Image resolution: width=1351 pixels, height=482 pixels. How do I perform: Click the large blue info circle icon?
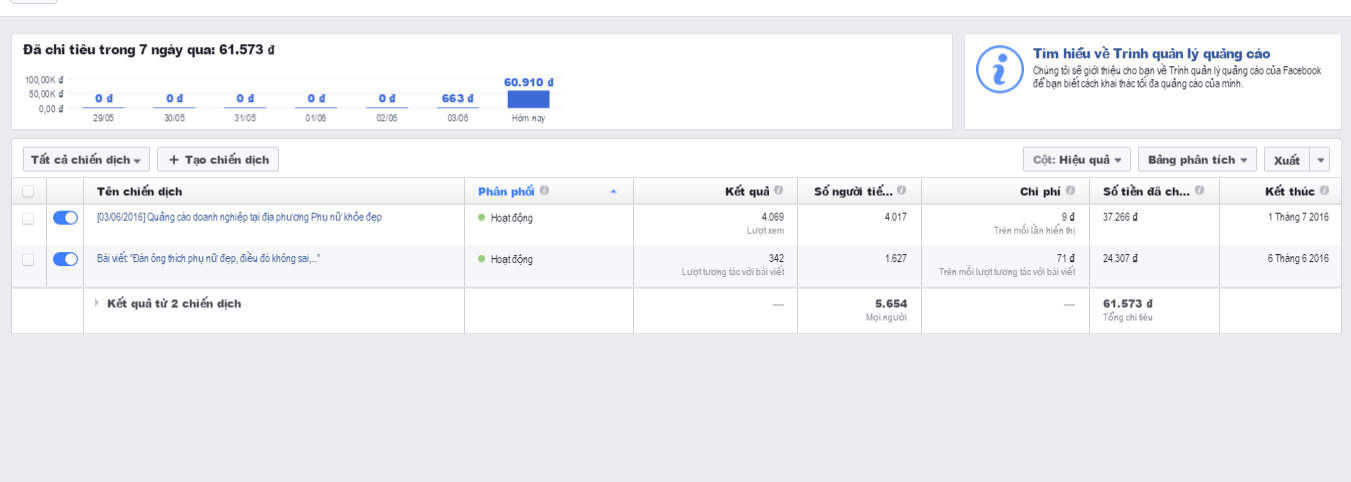pos(998,69)
